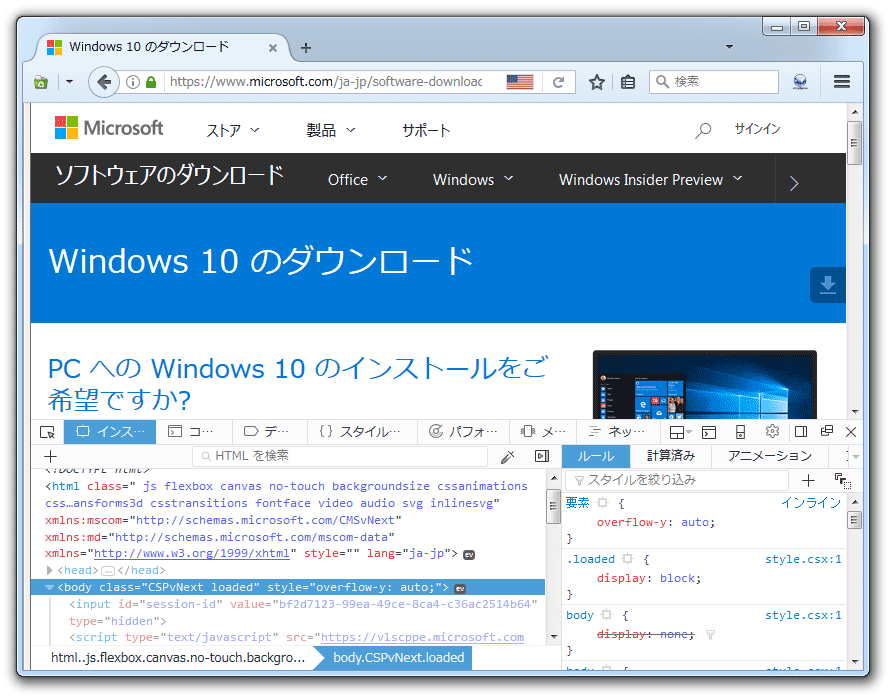Open the Office dropdown menu

(x=358, y=180)
